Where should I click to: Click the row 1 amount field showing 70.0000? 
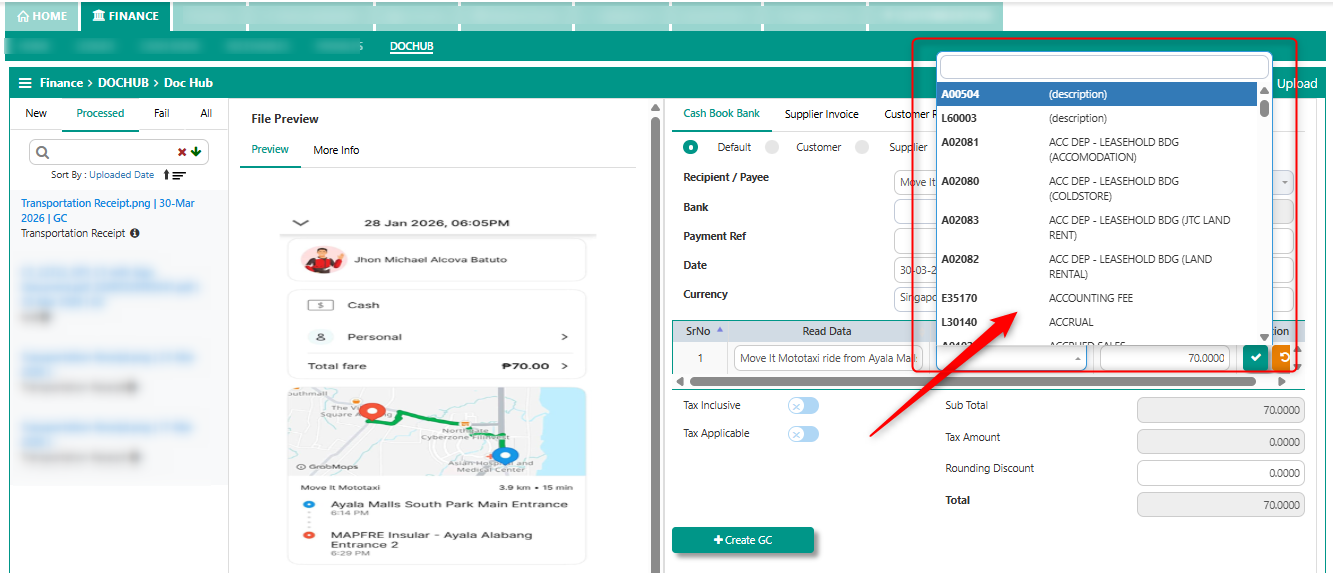coord(1165,358)
